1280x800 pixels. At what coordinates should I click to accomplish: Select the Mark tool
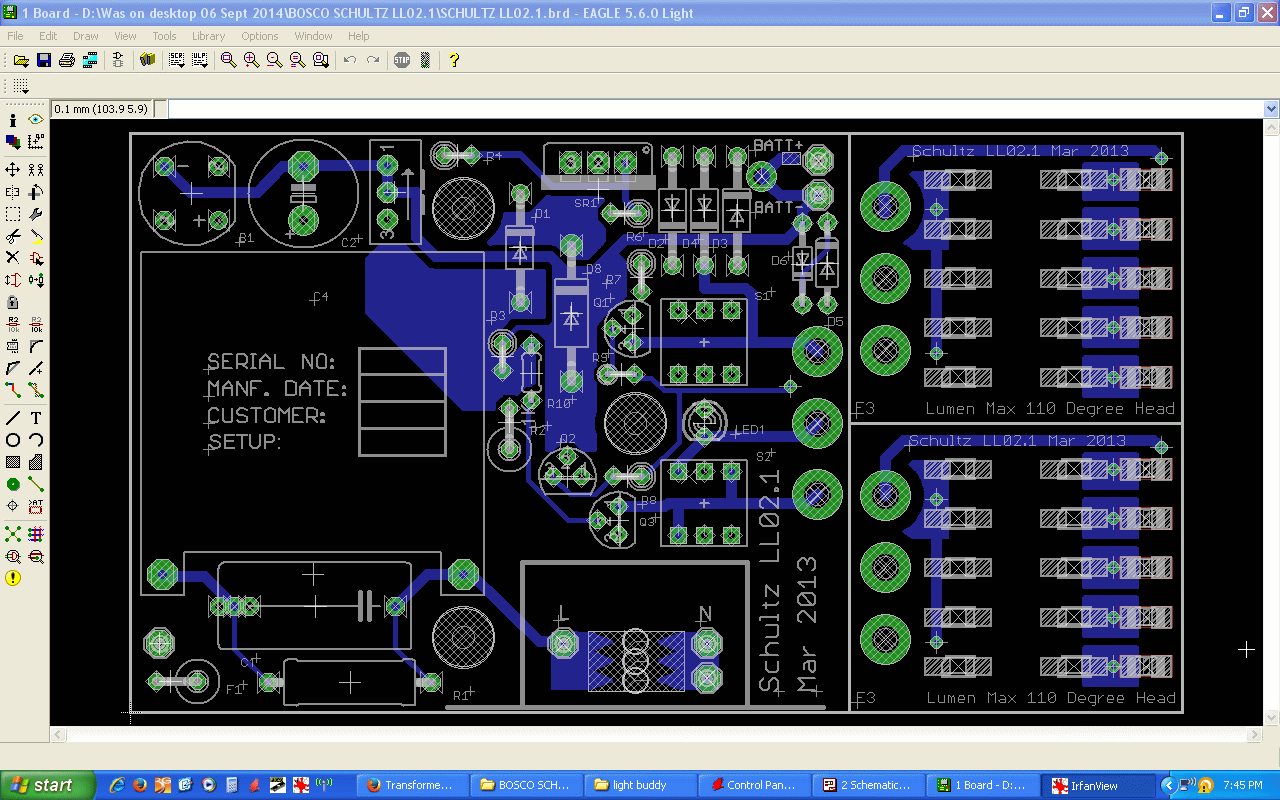pos(36,142)
